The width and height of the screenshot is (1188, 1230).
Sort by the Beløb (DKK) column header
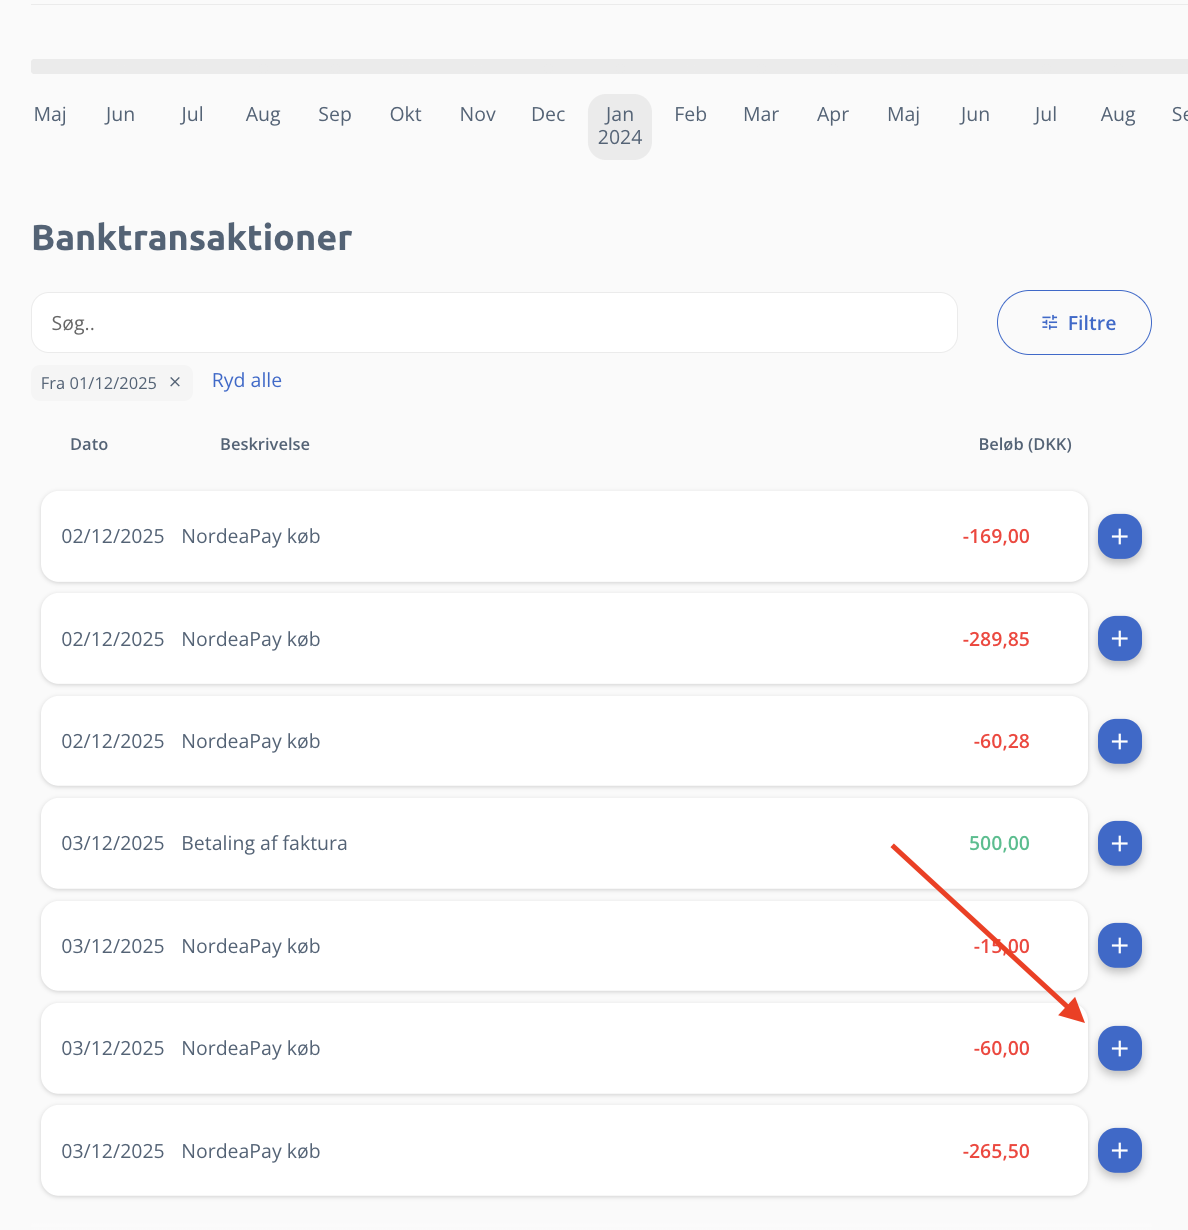(x=1024, y=444)
